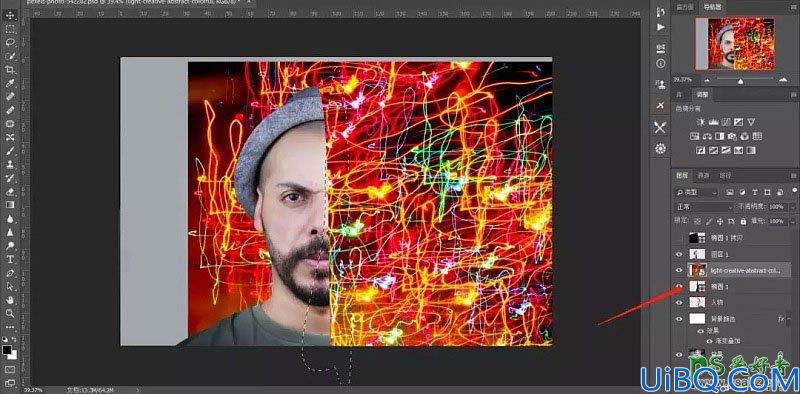The image size is (800, 394).
Task: Switch to the Adjustments tab
Action: [703, 95]
